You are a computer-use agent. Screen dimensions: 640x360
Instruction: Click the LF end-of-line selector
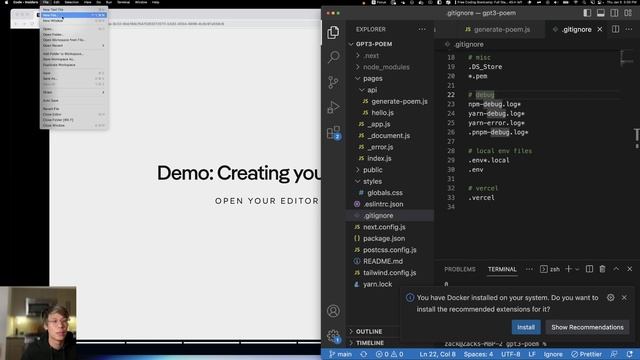point(532,354)
